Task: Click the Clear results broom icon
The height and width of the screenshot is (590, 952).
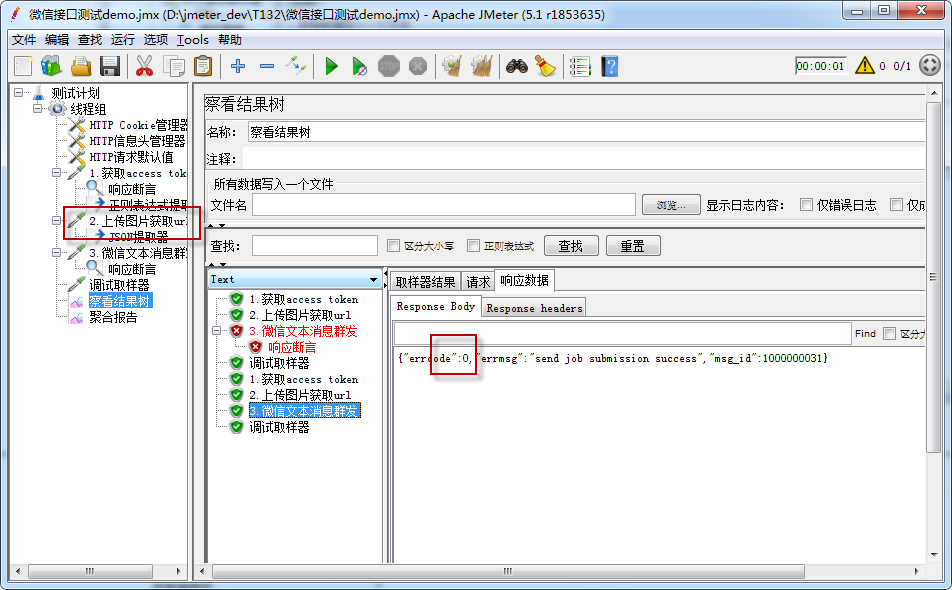Action: pyautogui.click(x=452, y=66)
